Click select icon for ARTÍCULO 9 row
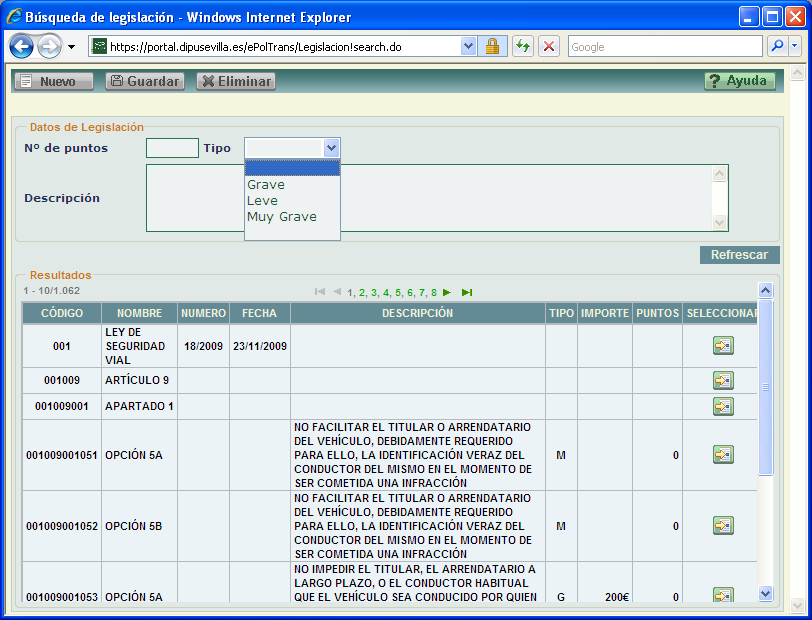 (x=722, y=380)
